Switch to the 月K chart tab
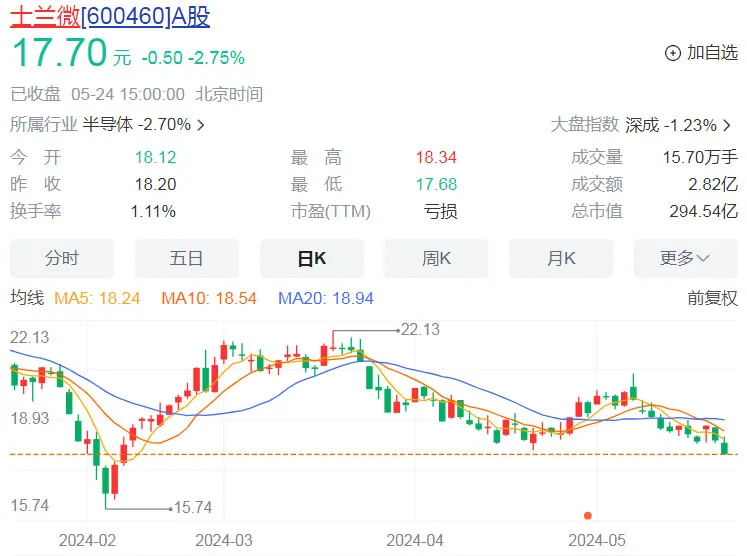 click(561, 259)
